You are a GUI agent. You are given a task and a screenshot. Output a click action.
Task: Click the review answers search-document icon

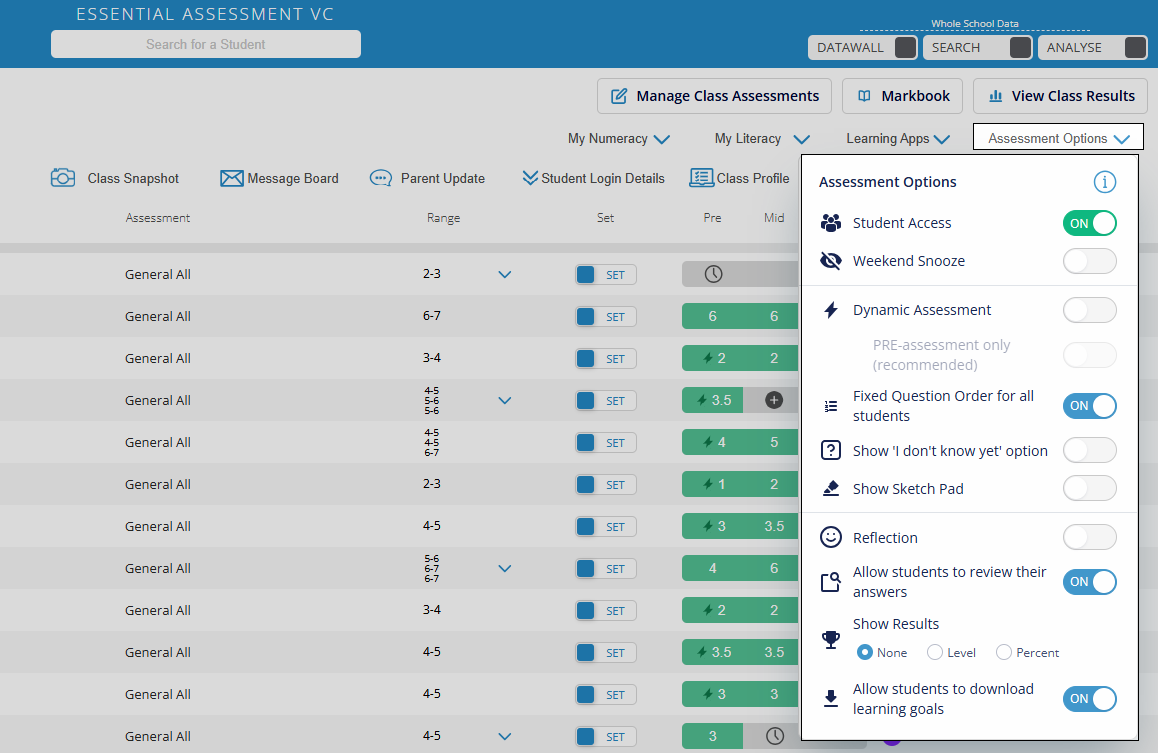pyautogui.click(x=831, y=582)
